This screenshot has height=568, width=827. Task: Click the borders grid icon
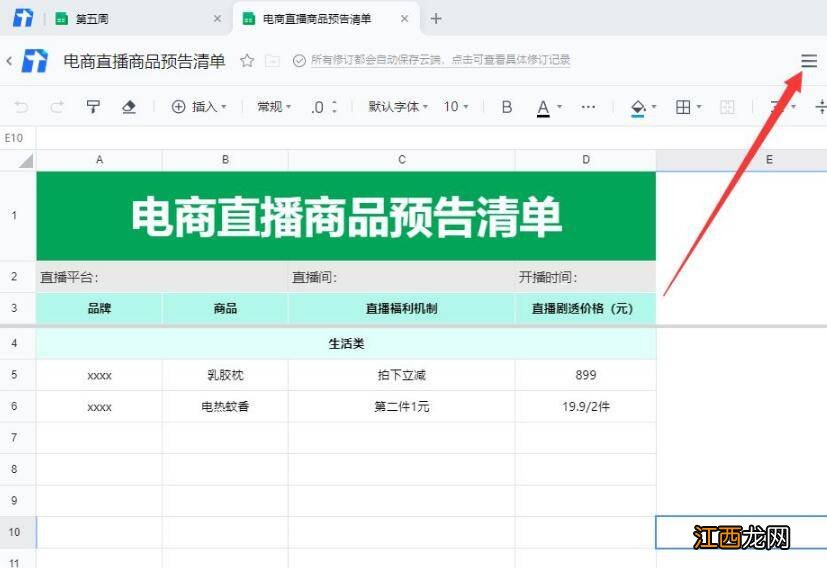[682, 107]
